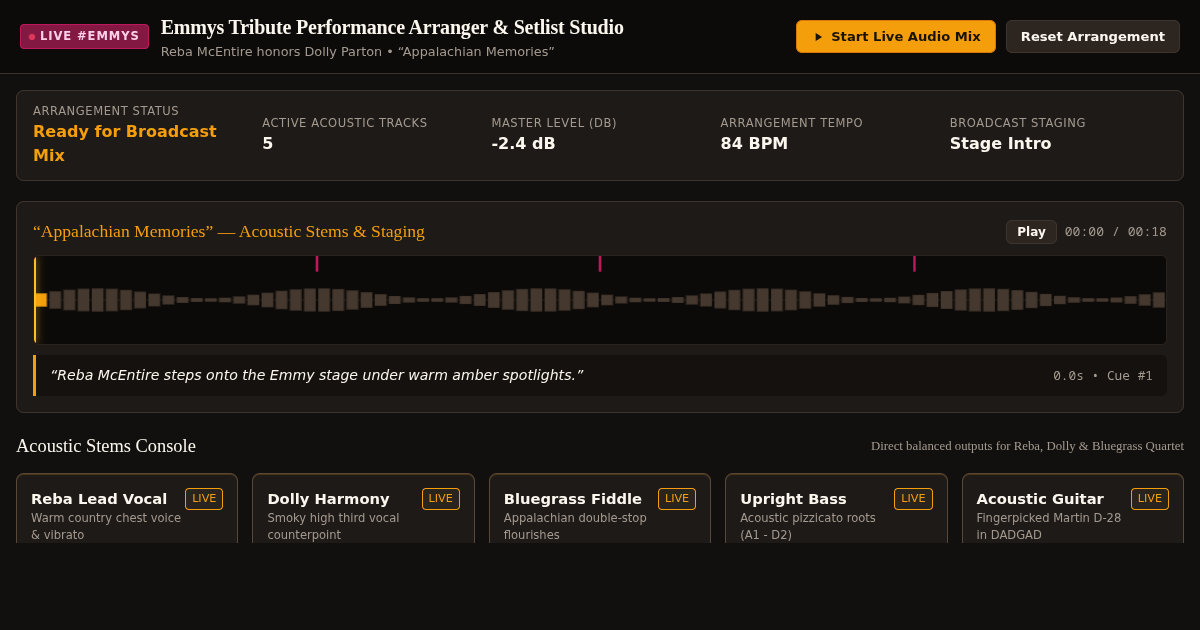1200x630 pixels.
Task: Reset the arrangement
Action: [x=1093, y=36]
